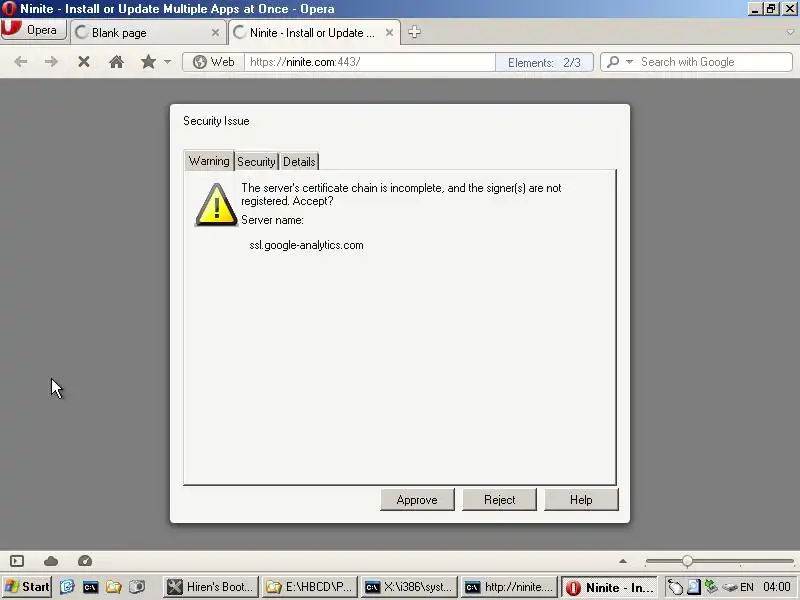This screenshot has width=800, height=600.
Task: Open command prompt from quick launch
Action: pos(90,587)
